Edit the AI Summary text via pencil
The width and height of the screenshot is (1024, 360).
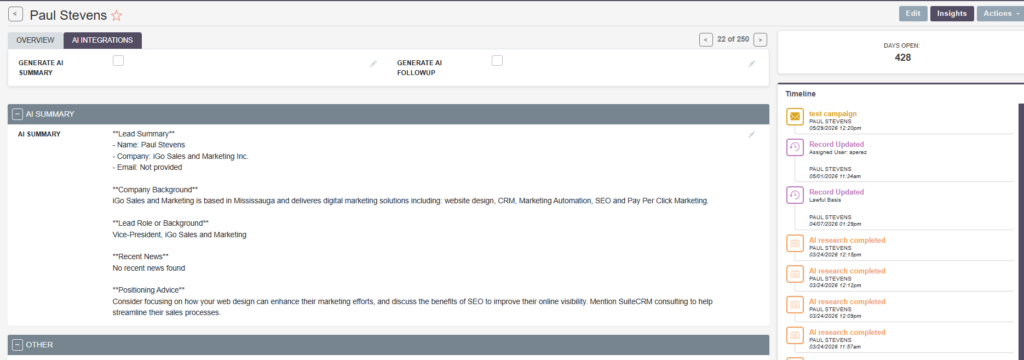coord(752,134)
